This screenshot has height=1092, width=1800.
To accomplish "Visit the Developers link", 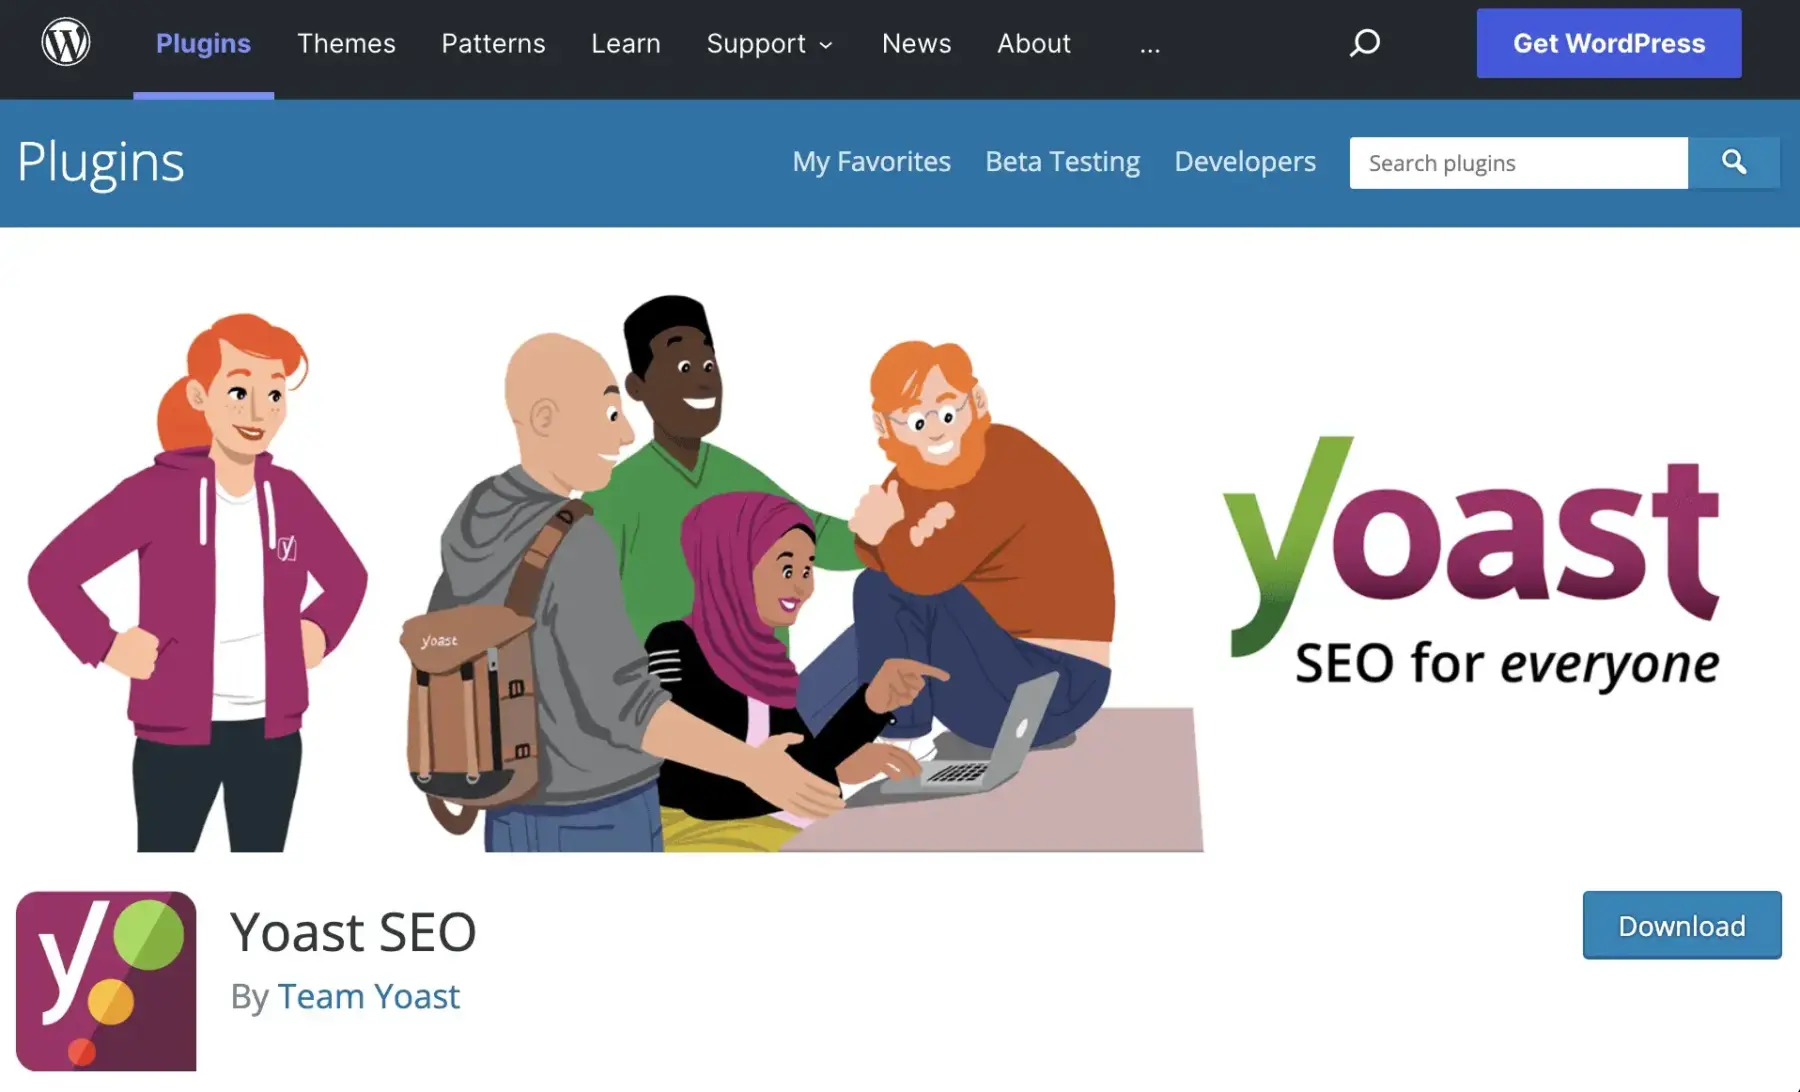I will pos(1244,162).
